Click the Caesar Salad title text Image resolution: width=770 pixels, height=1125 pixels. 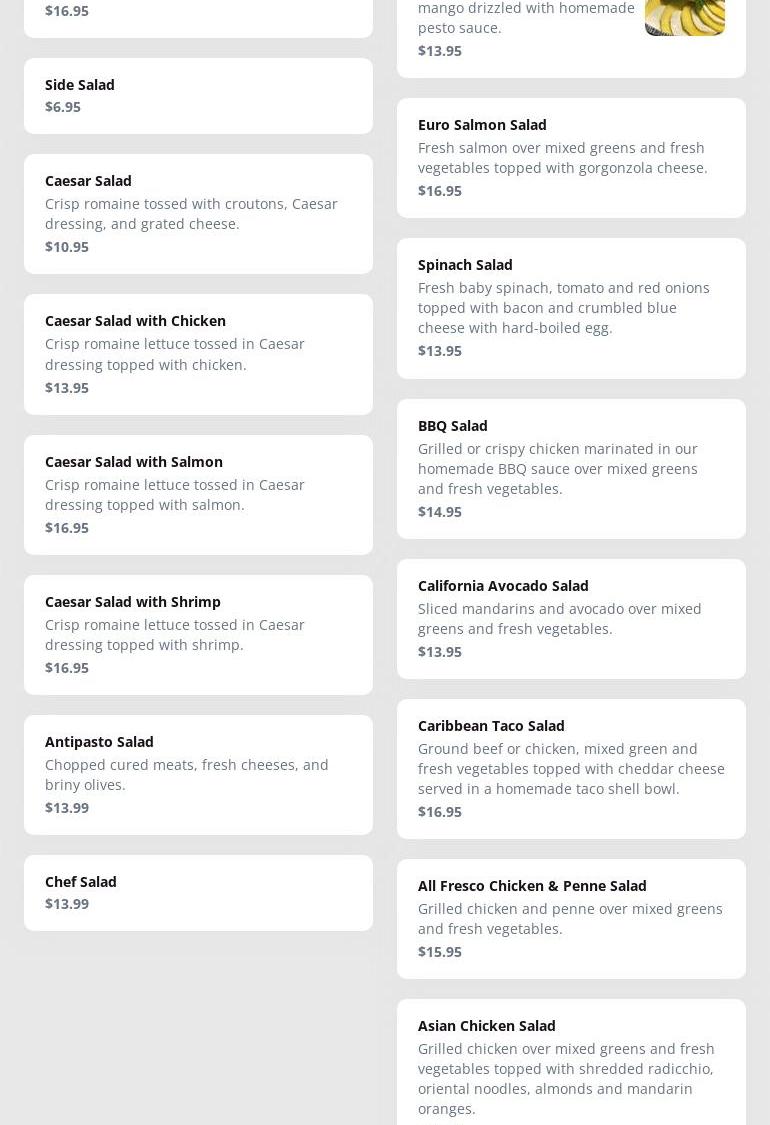(88, 181)
